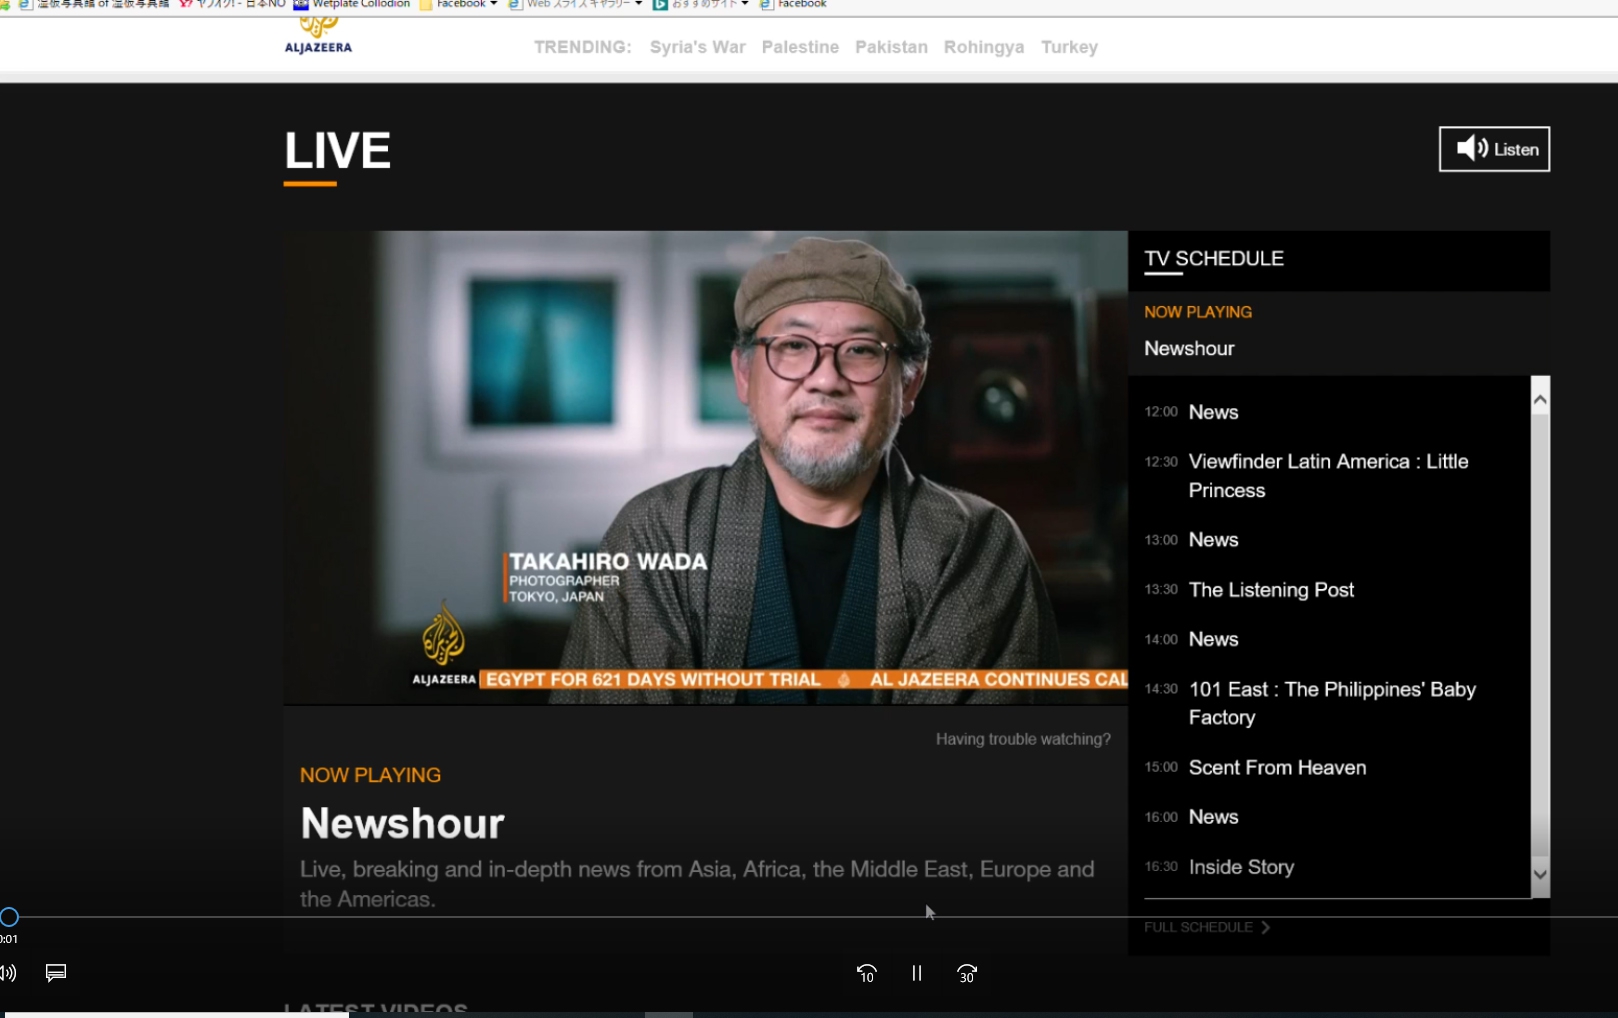Skip forward 30 seconds

(x=966, y=973)
